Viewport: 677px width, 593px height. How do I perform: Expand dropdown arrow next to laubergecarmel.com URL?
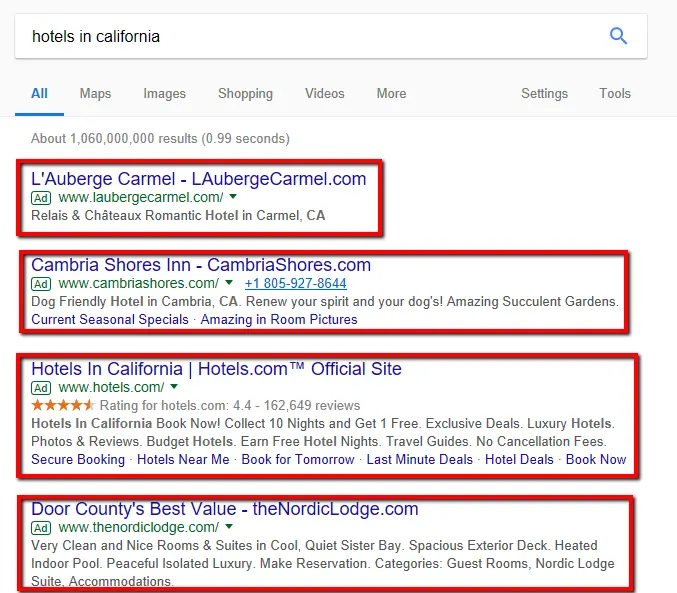coord(233,198)
